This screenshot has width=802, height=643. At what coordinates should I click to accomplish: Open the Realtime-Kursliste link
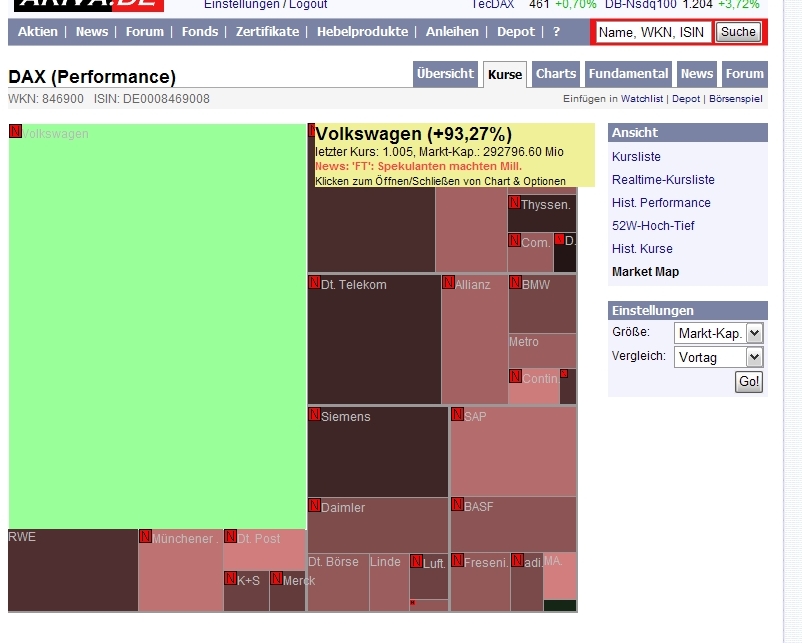[x=663, y=180]
